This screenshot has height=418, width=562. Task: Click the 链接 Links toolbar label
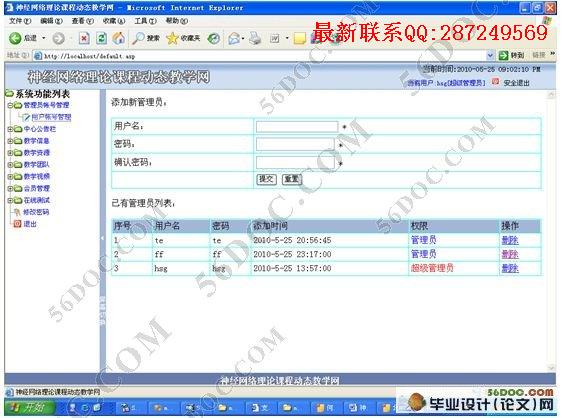tap(539, 55)
